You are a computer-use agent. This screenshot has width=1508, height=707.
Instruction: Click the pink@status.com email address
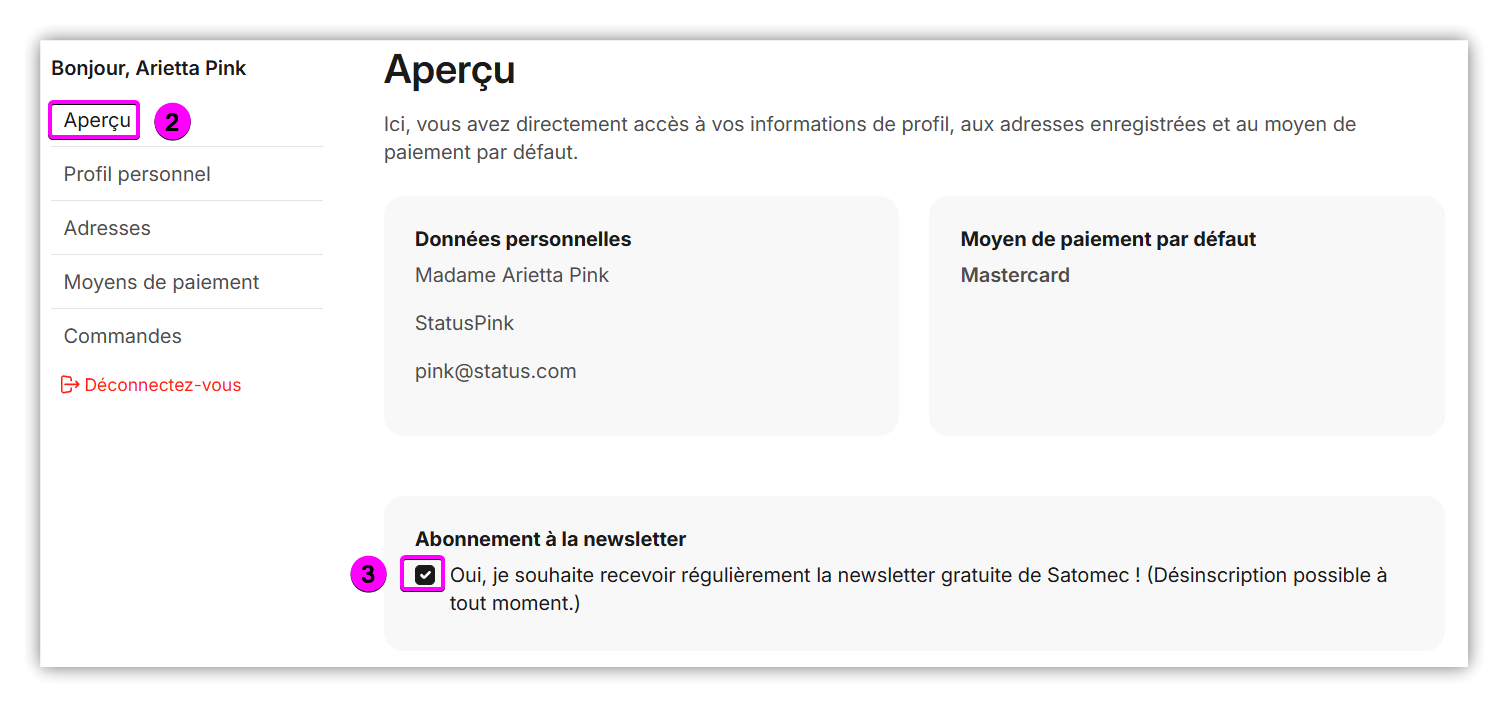tap(495, 371)
